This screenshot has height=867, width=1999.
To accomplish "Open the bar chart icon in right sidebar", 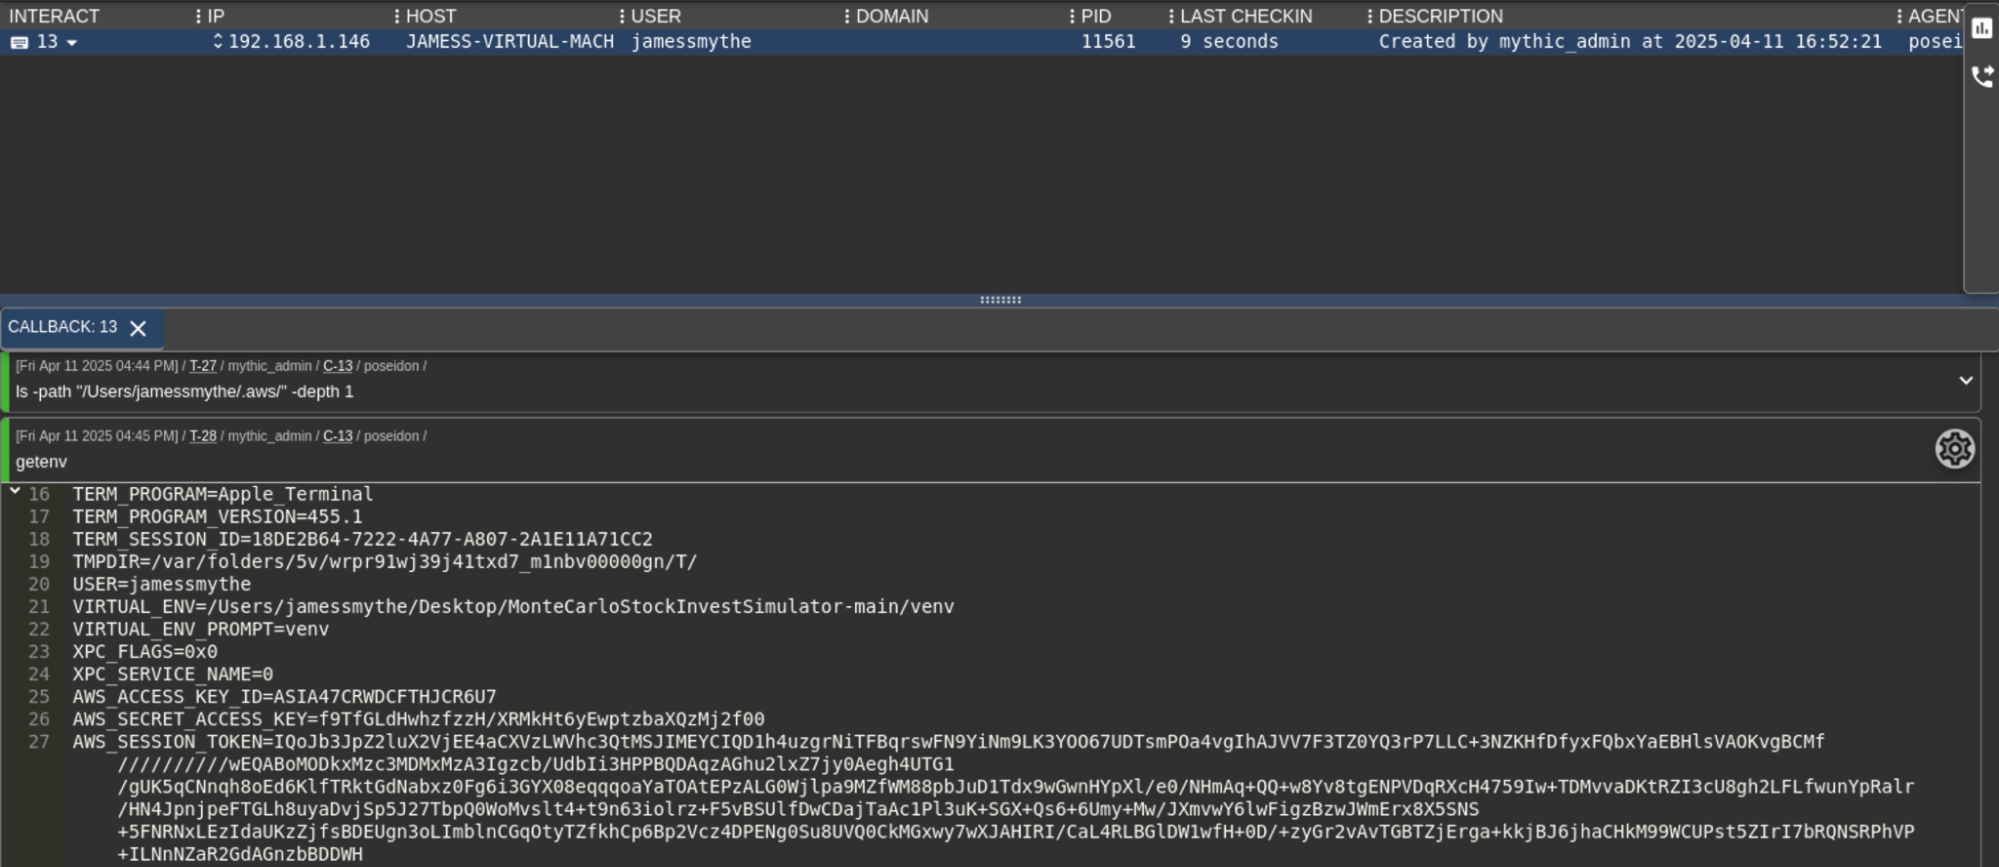I will coord(1981,29).
